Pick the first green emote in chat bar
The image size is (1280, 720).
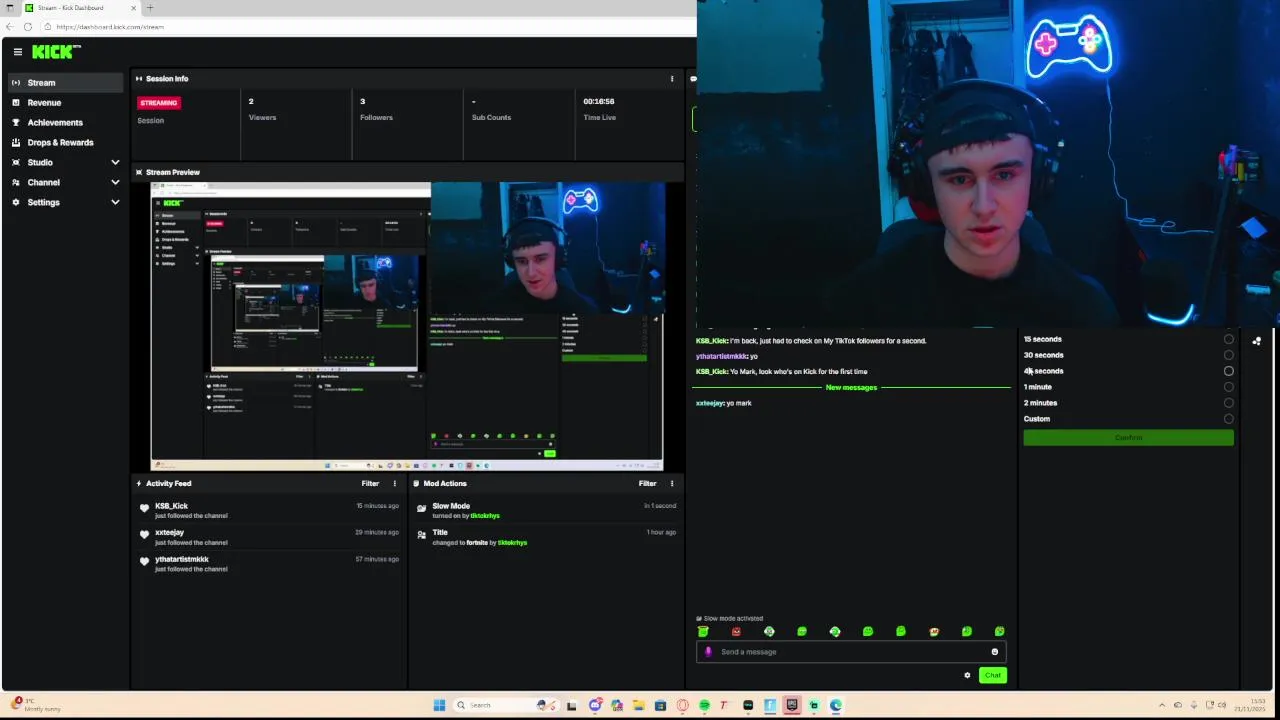[x=703, y=632]
